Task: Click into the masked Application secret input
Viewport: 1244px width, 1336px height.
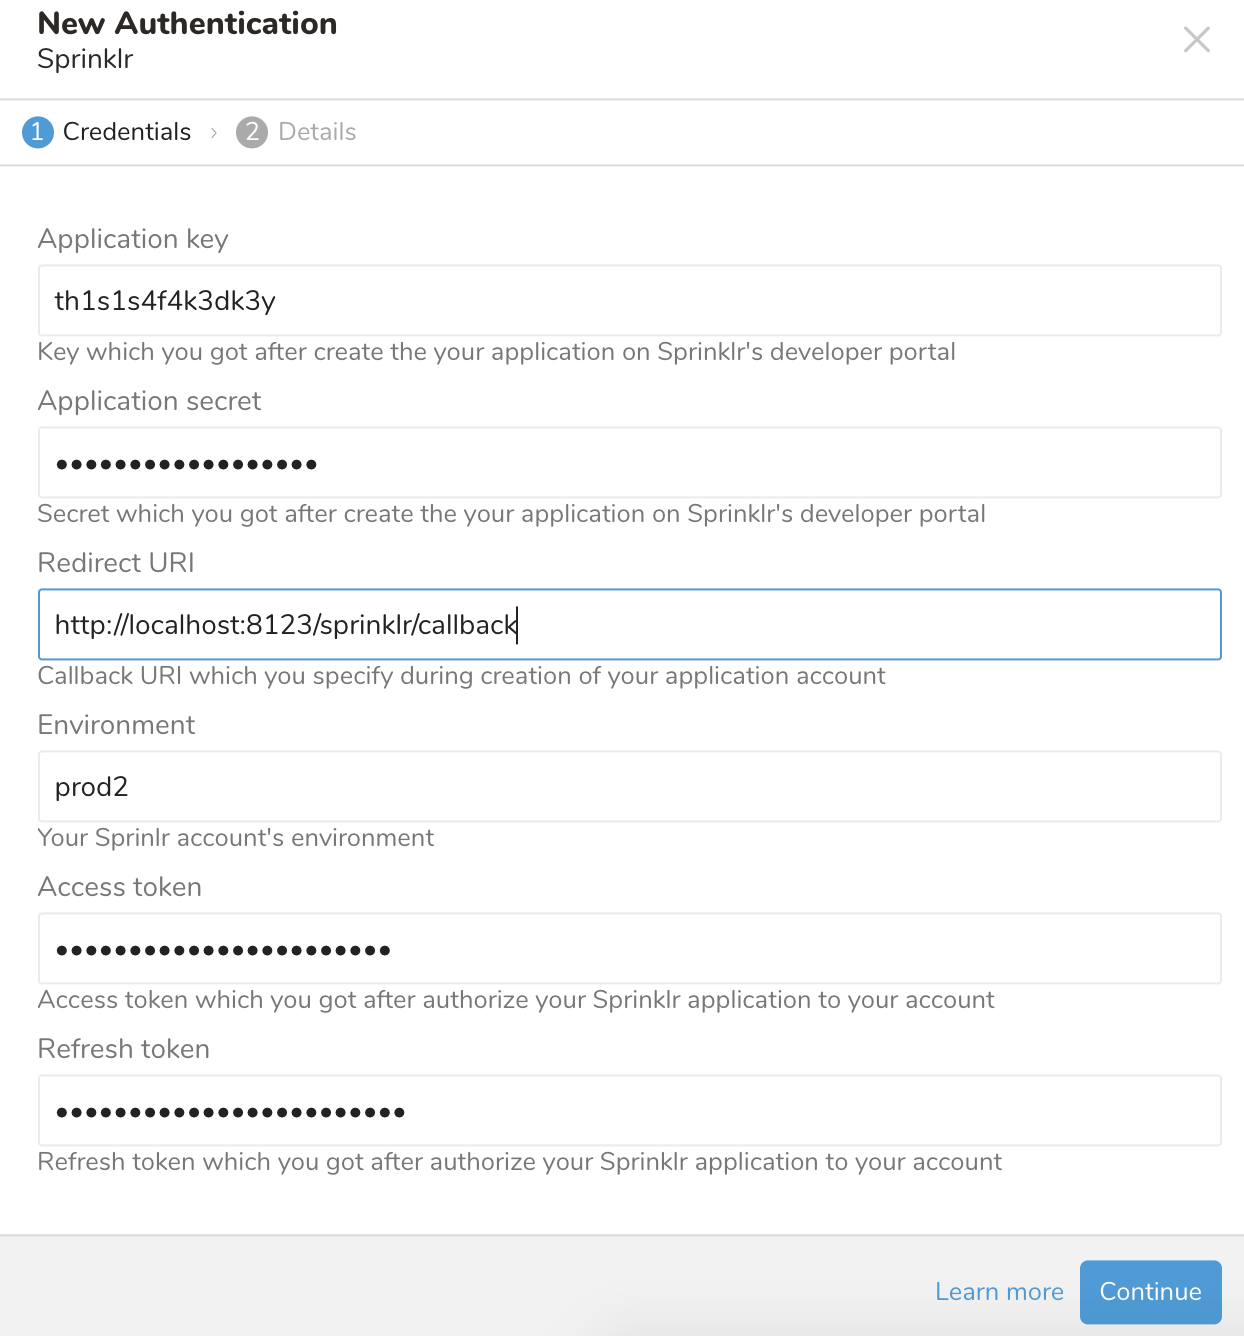Action: (x=629, y=463)
